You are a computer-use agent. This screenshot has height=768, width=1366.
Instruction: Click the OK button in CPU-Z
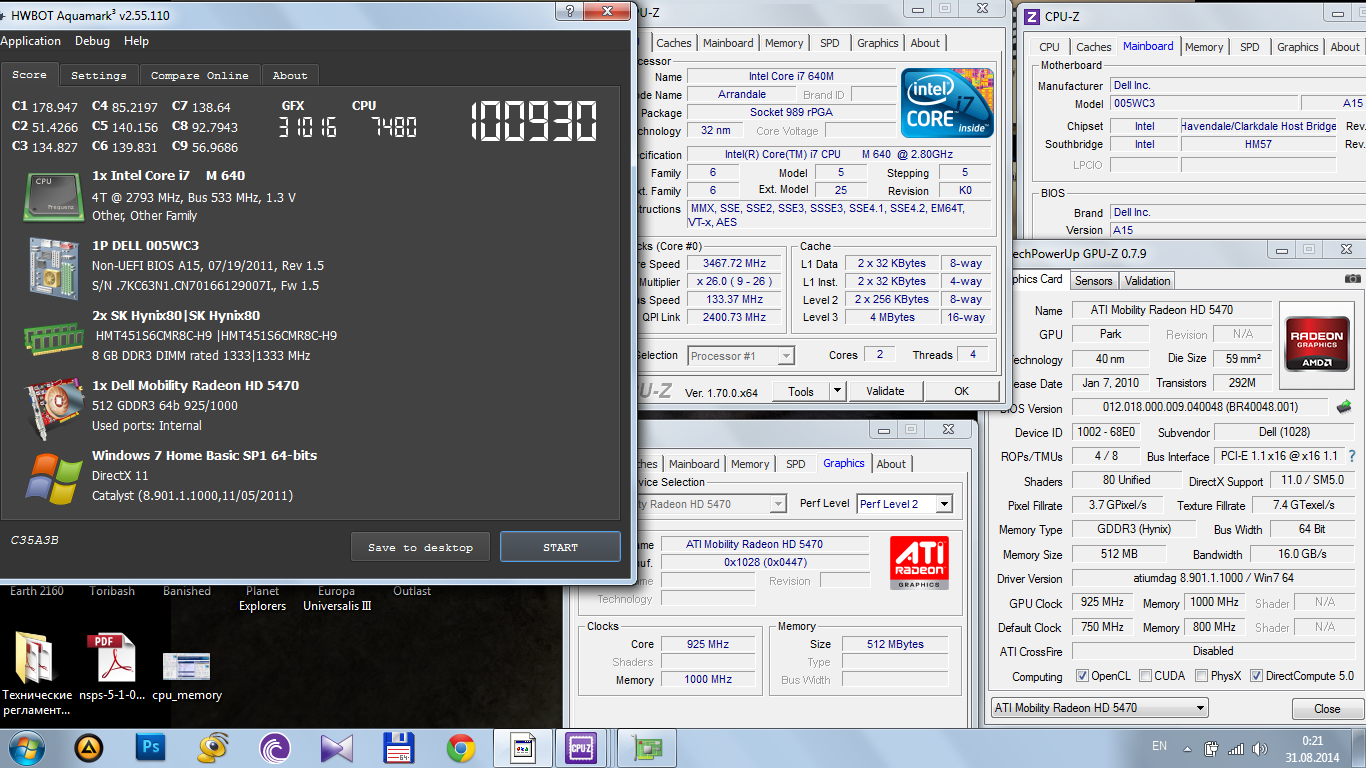point(961,391)
